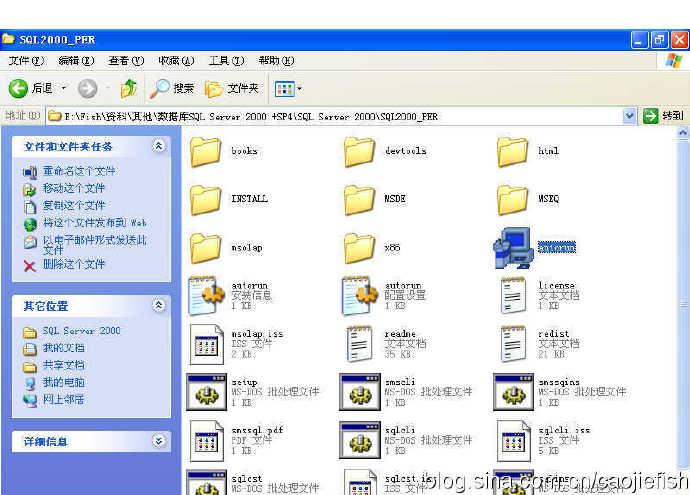Image resolution: width=690 pixels, height=495 pixels.
Task: Click the highlighted autorun application icon
Action: tap(512, 248)
